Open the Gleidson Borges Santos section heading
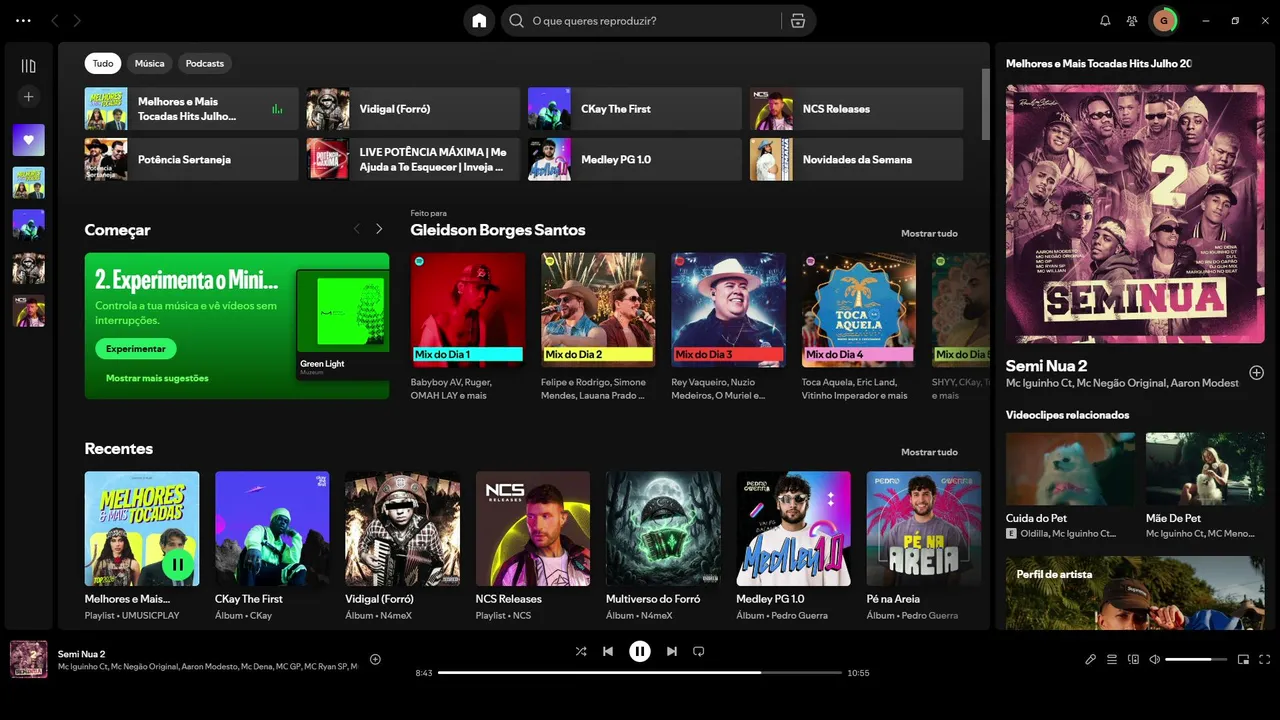 coord(498,230)
